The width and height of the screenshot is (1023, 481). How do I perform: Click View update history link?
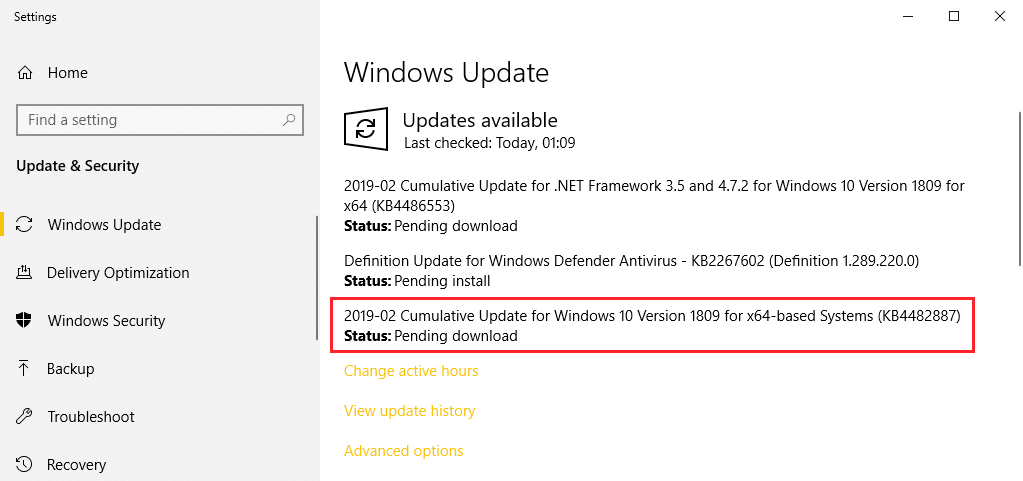point(410,411)
